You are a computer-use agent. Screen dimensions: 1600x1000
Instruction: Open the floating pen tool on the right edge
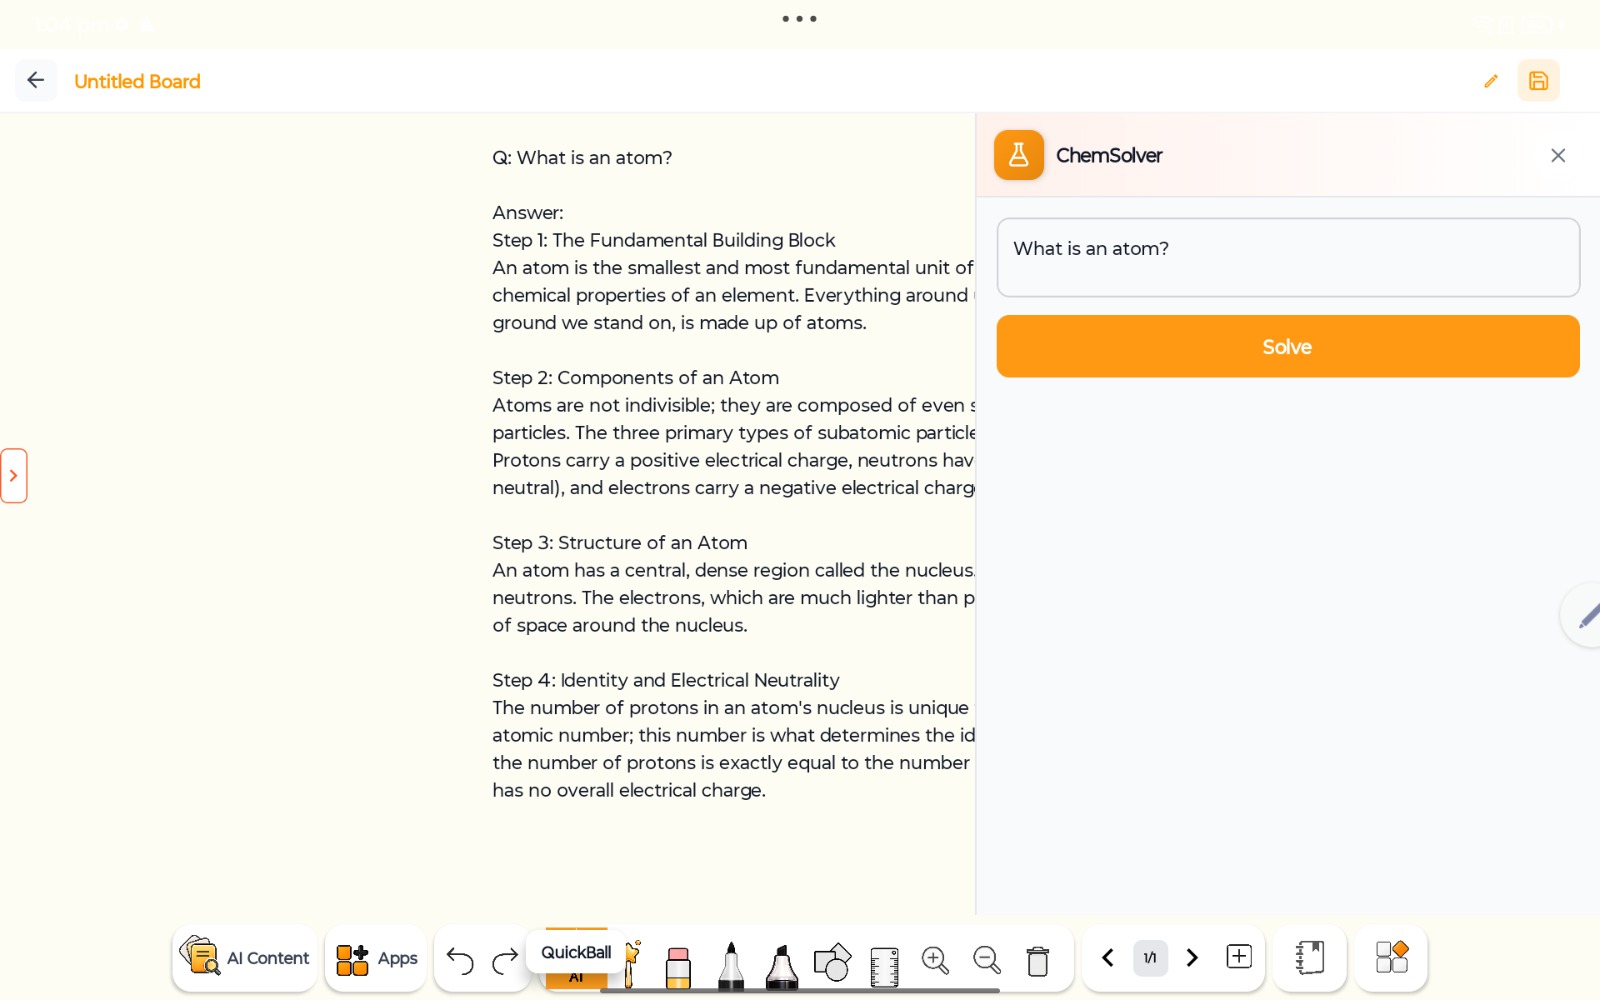point(1584,615)
